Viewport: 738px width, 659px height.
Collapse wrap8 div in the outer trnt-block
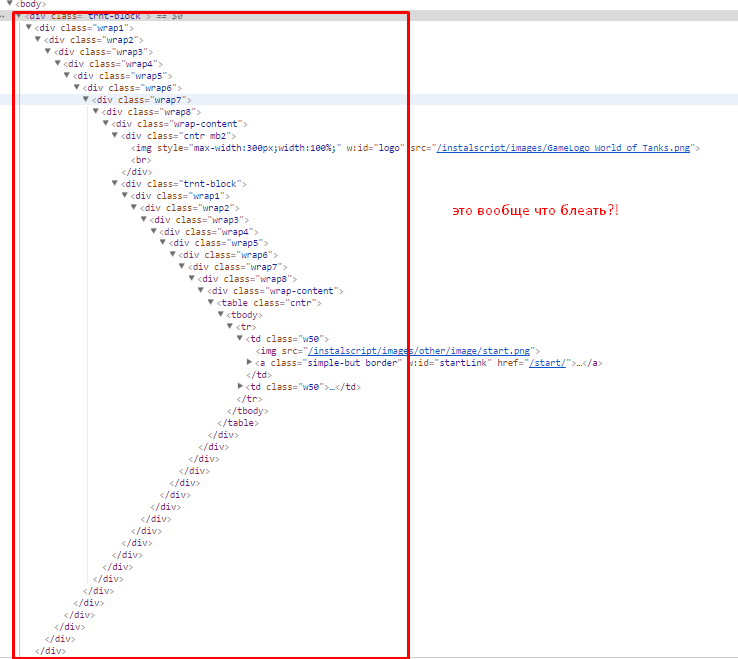(96, 111)
